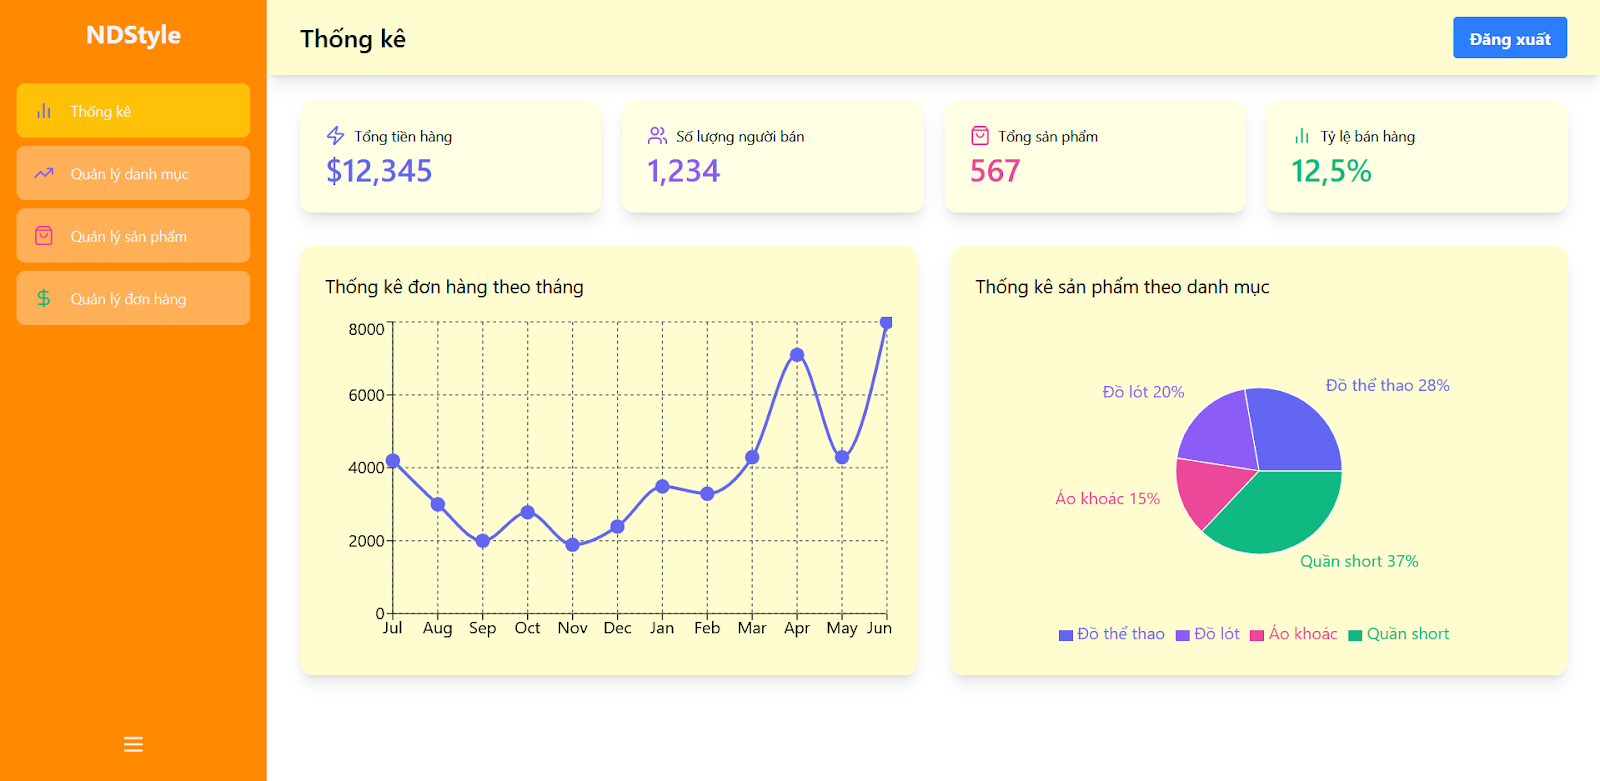Click the Jan data point on the line chart
Viewport: 1600px width, 781px height.
coord(662,486)
